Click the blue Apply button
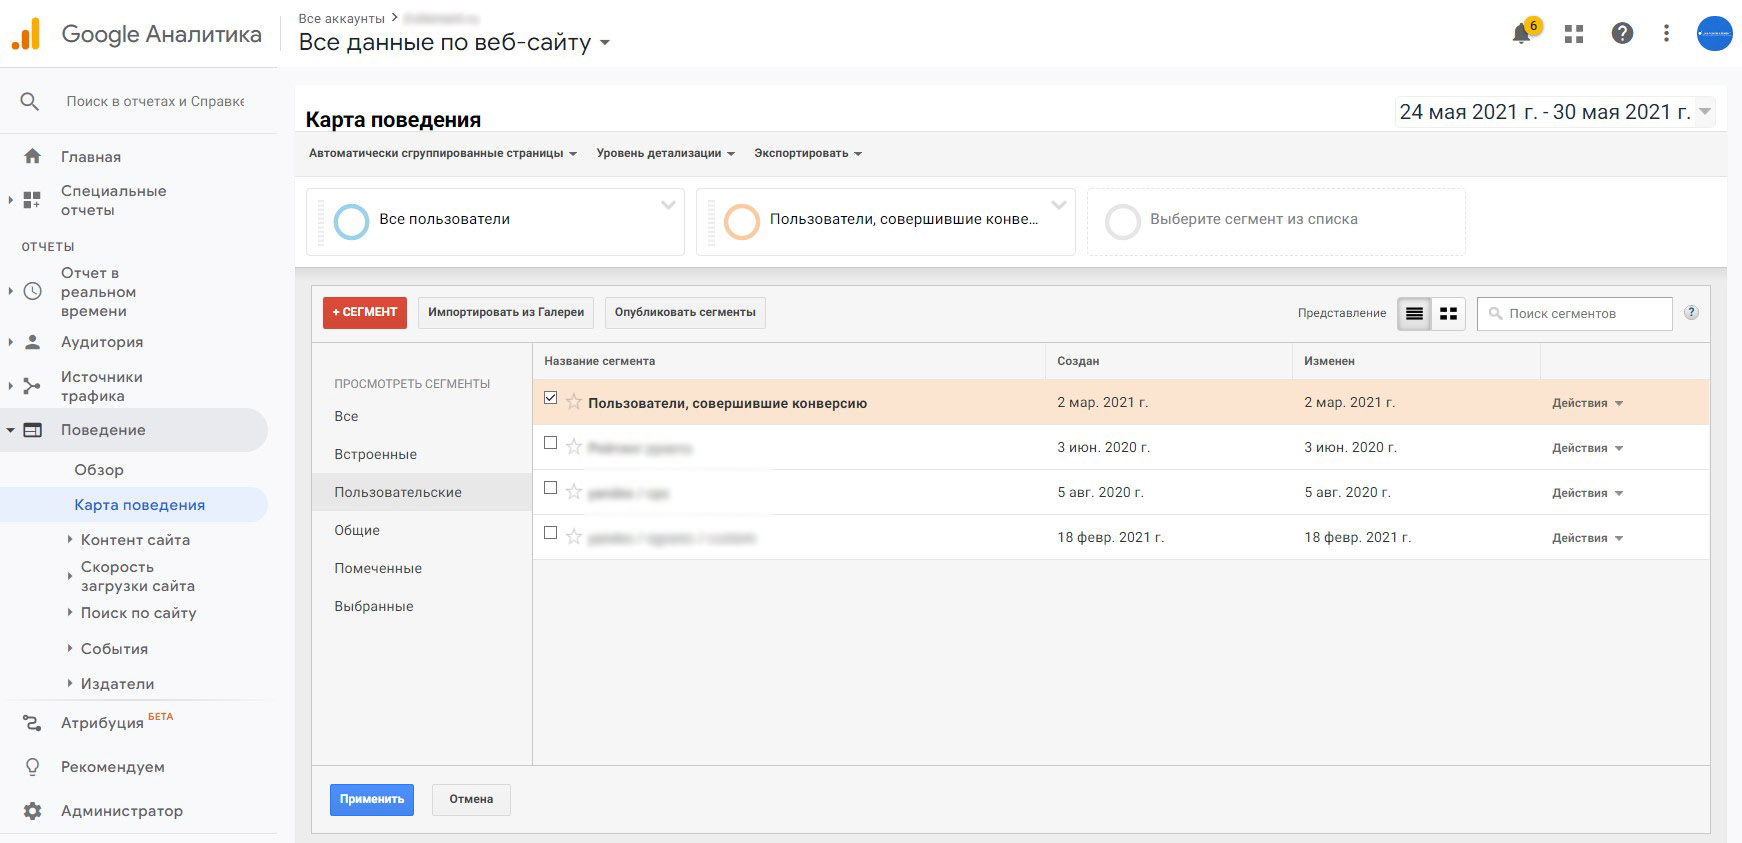1742x843 pixels. pyautogui.click(x=371, y=799)
